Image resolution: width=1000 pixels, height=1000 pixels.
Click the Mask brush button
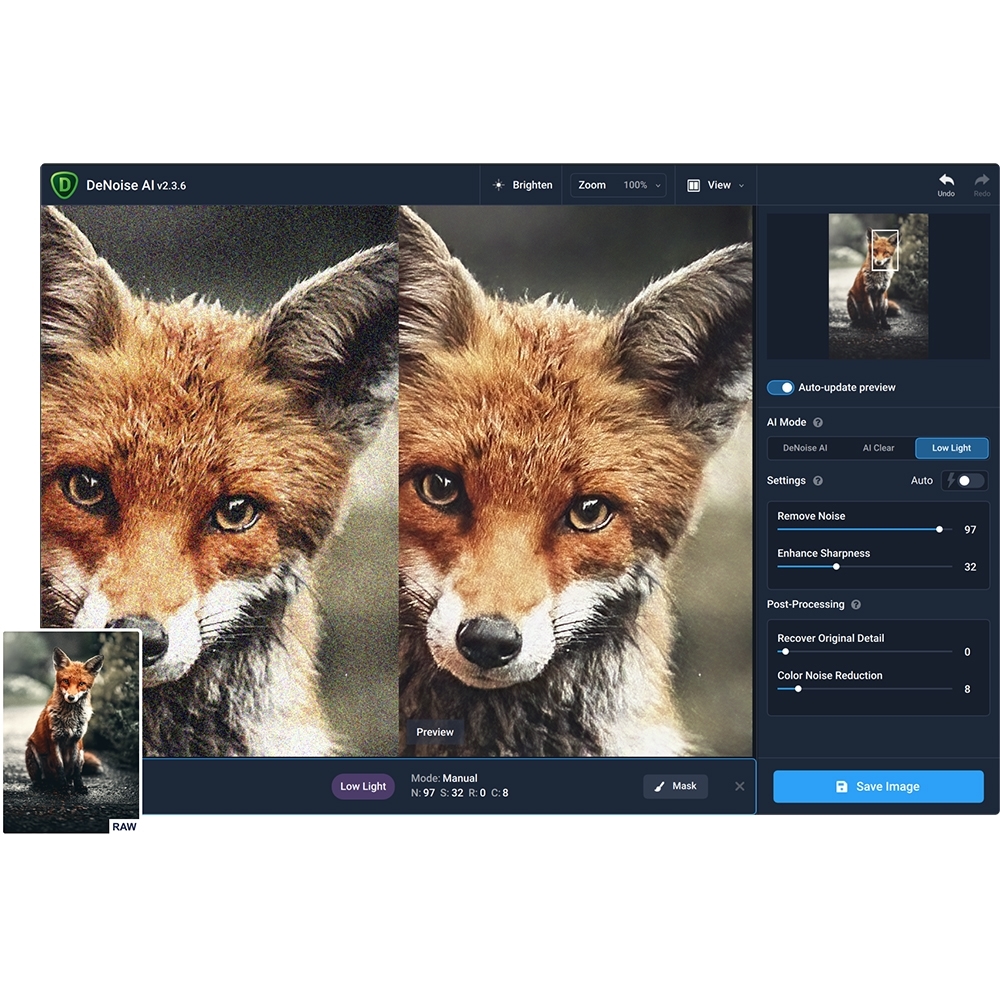pos(675,786)
